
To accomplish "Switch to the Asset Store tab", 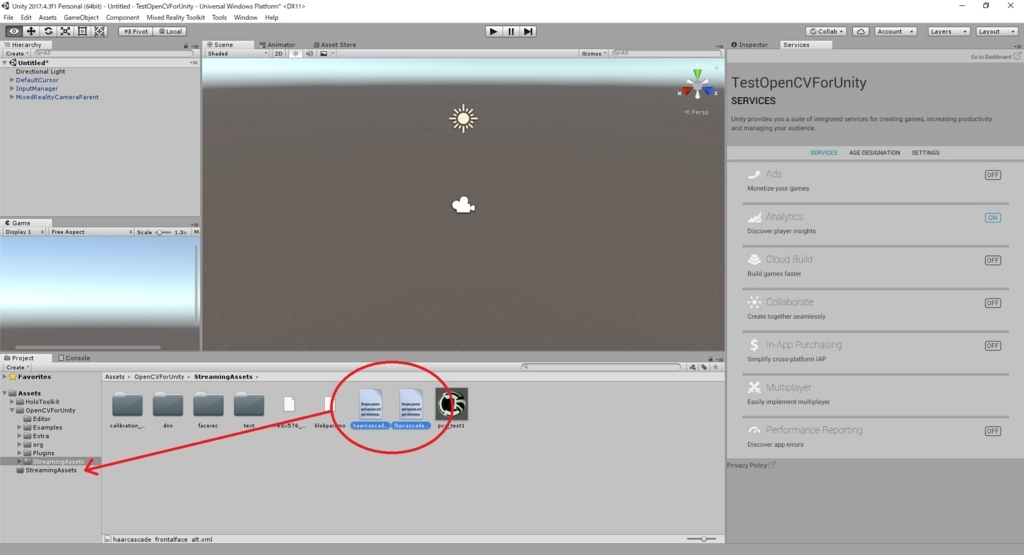I will 334,45.
